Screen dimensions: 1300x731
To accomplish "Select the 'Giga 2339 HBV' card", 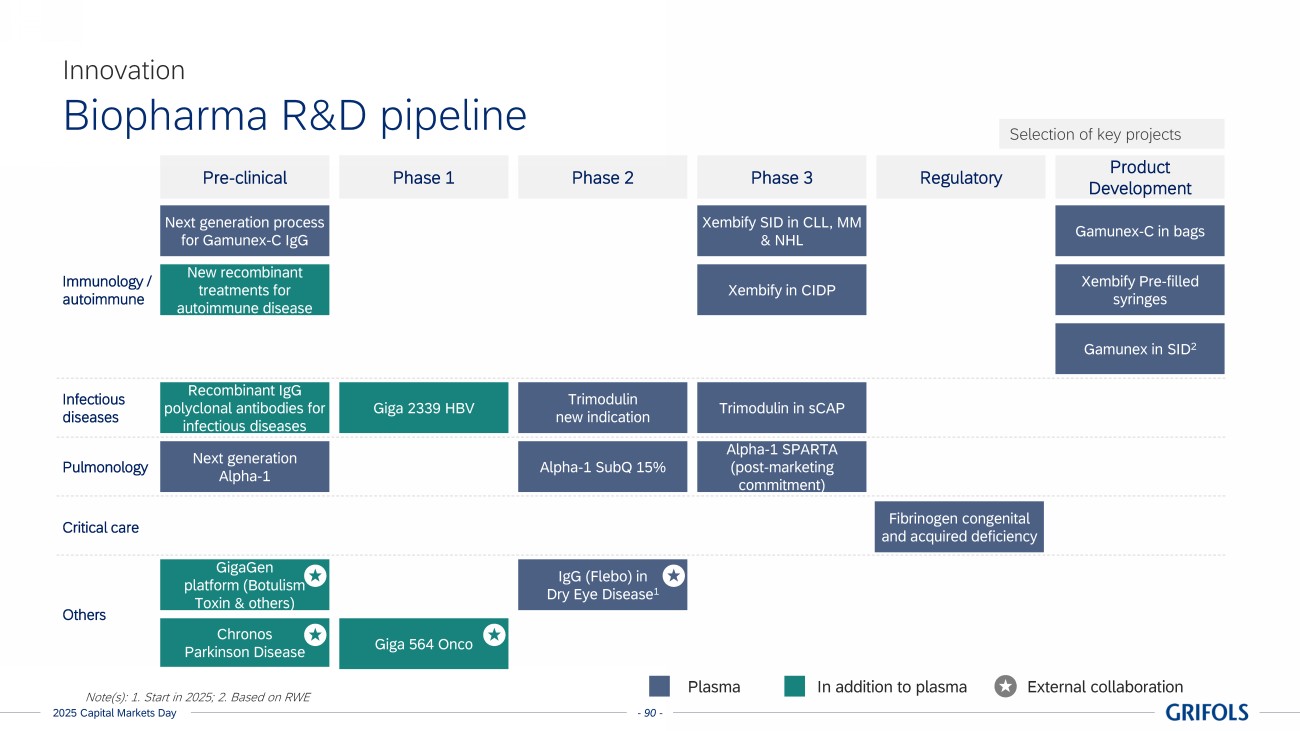I will pos(424,408).
